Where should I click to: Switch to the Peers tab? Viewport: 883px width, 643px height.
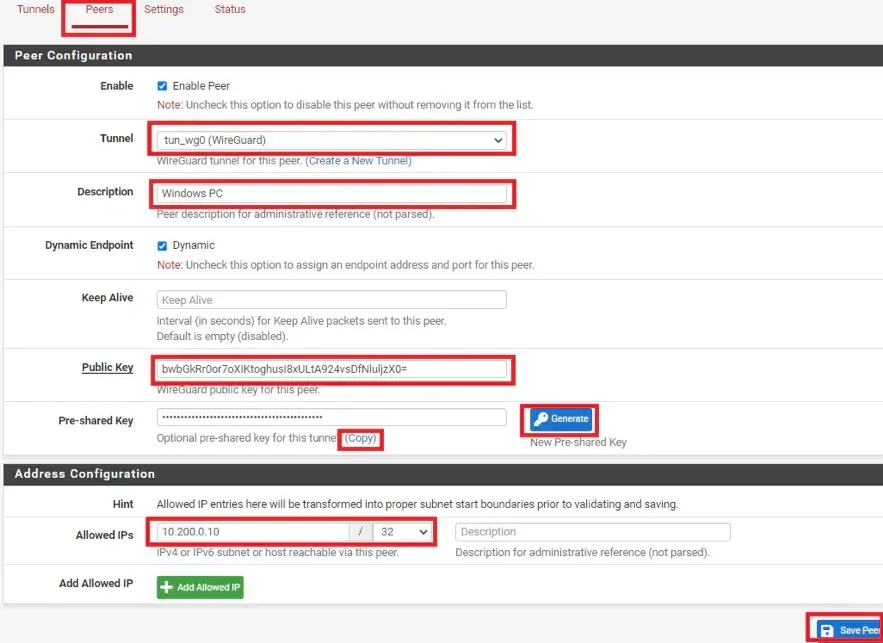point(99,10)
